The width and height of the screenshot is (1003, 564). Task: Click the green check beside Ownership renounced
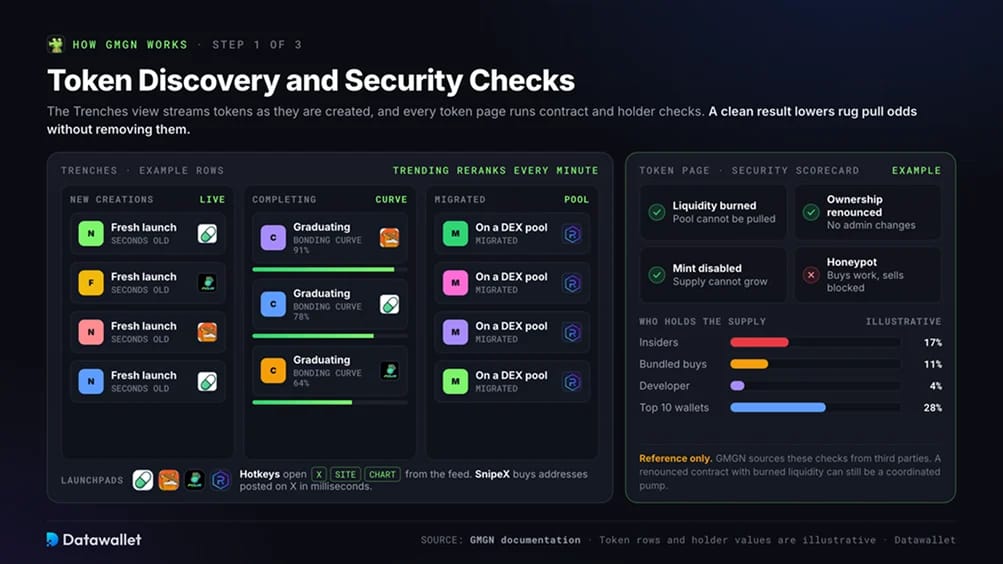click(811, 212)
